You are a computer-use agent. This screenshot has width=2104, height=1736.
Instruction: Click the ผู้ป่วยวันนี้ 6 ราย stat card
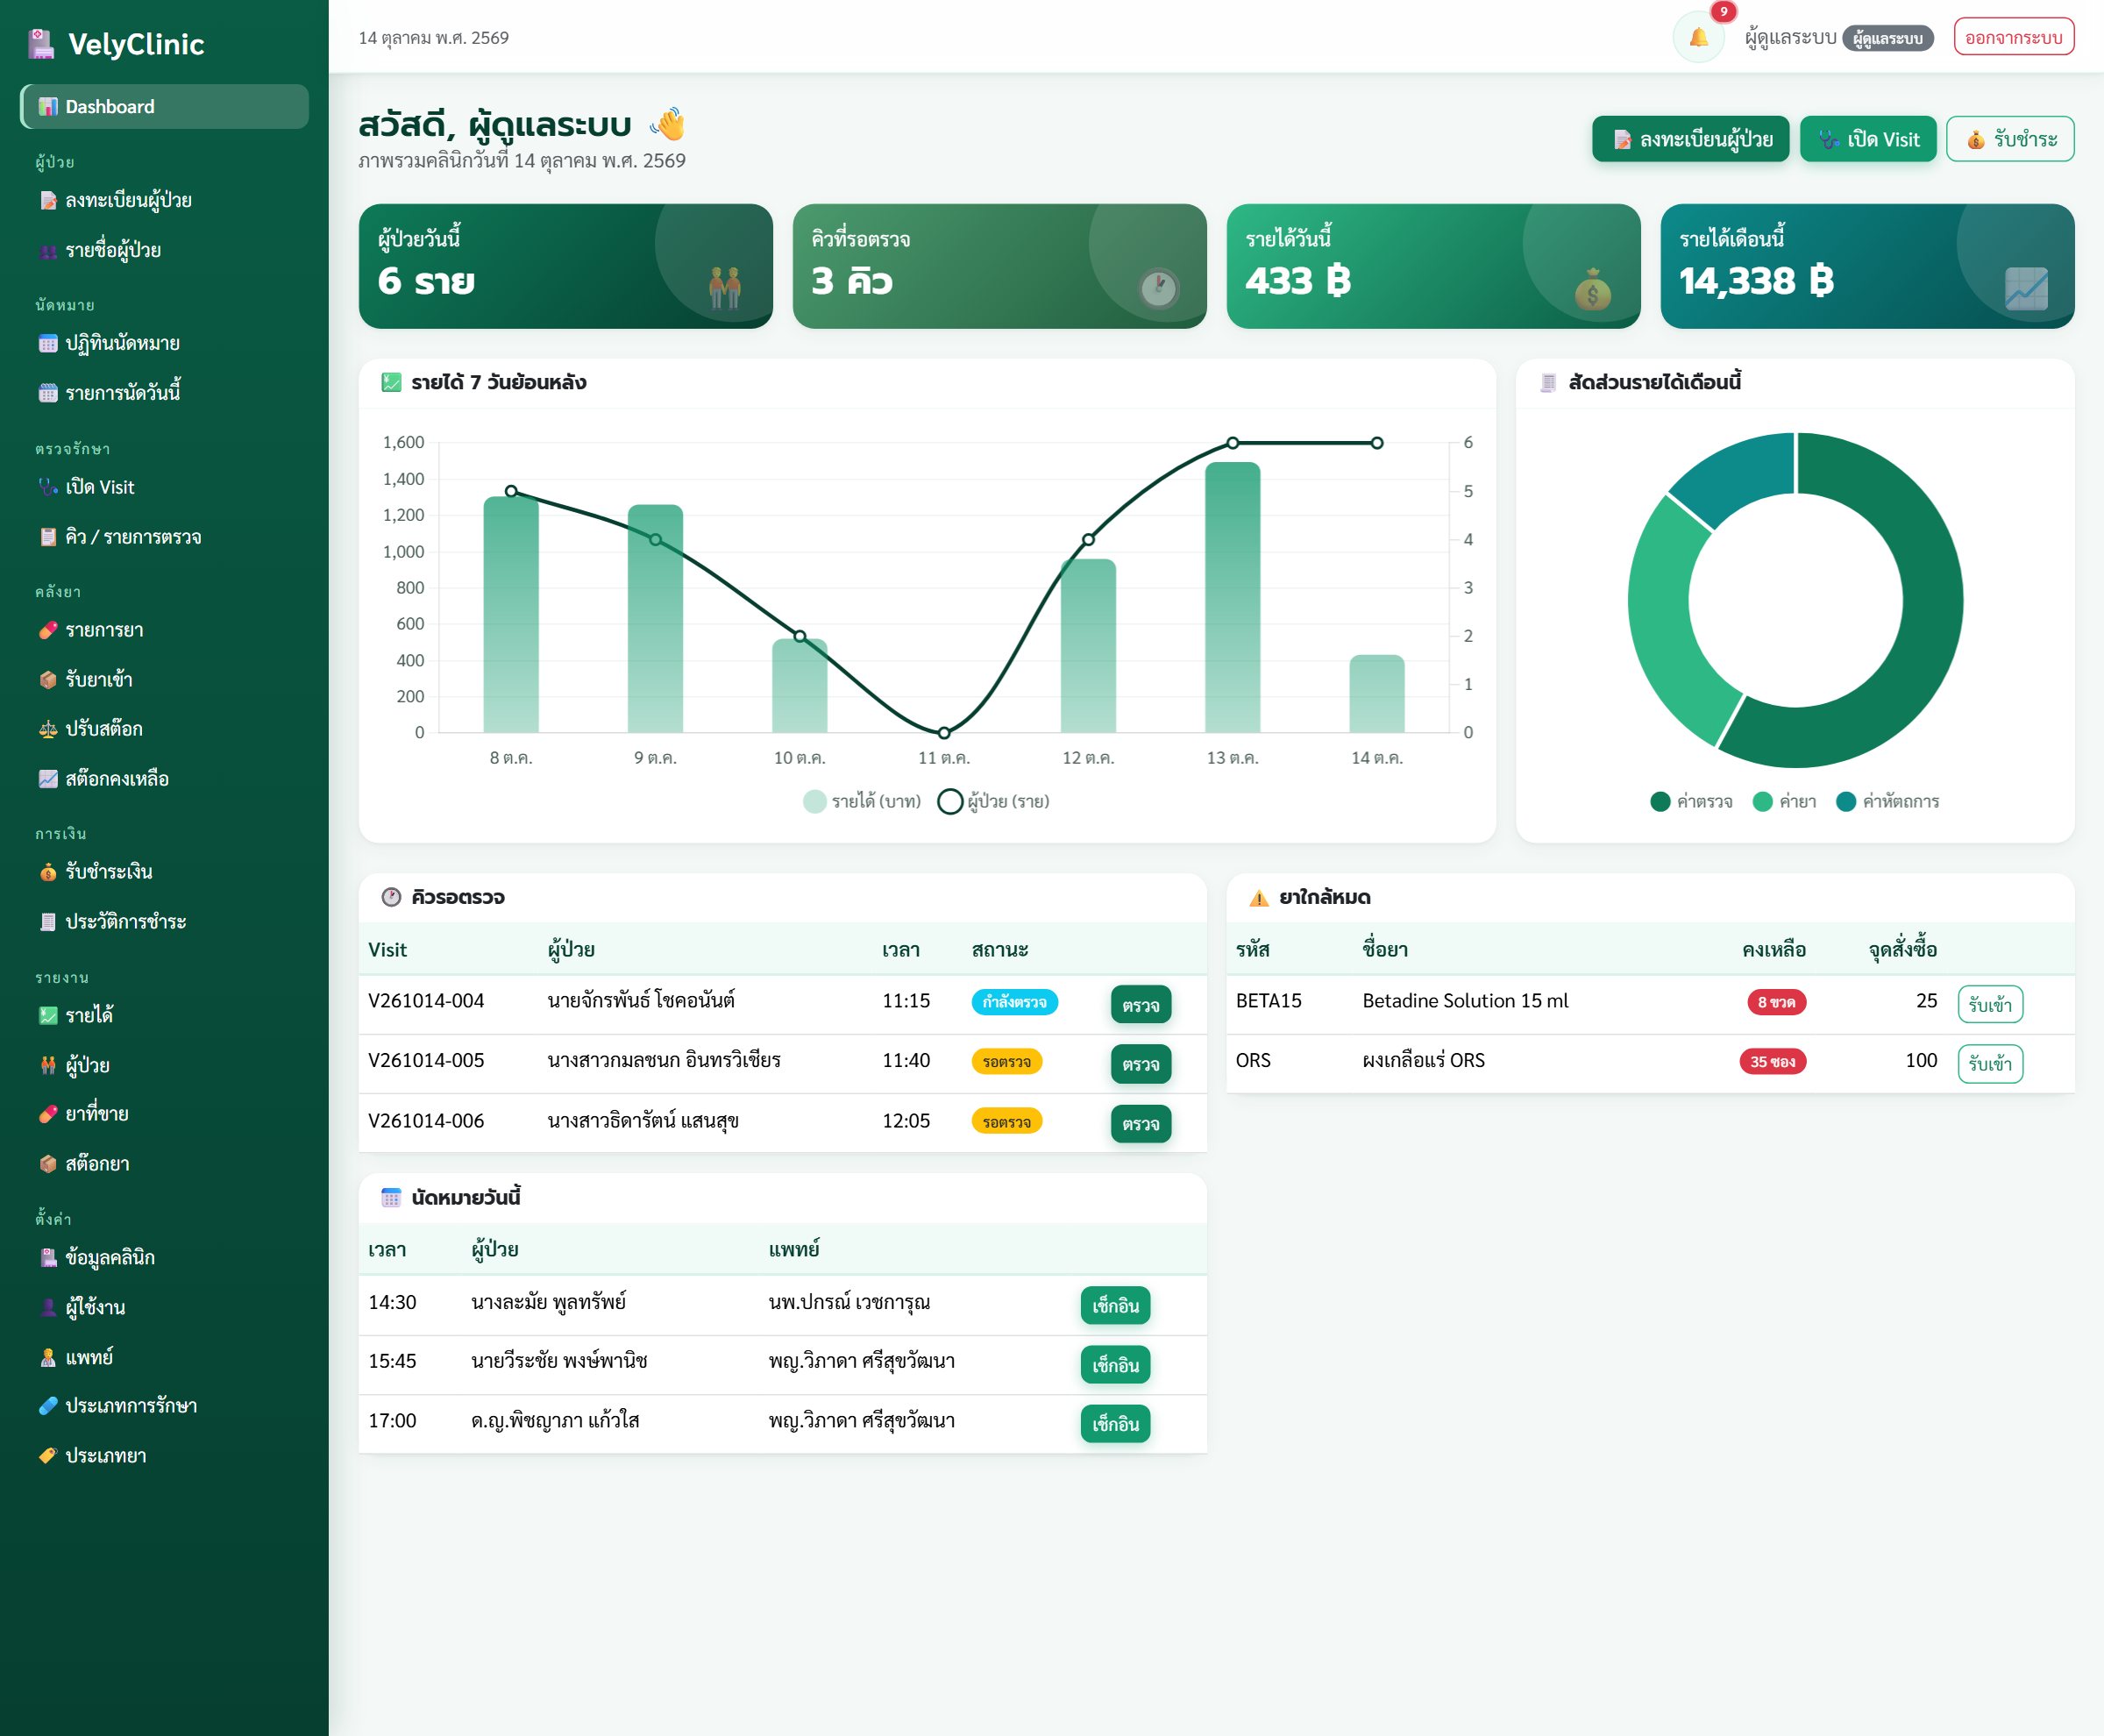[565, 266]
